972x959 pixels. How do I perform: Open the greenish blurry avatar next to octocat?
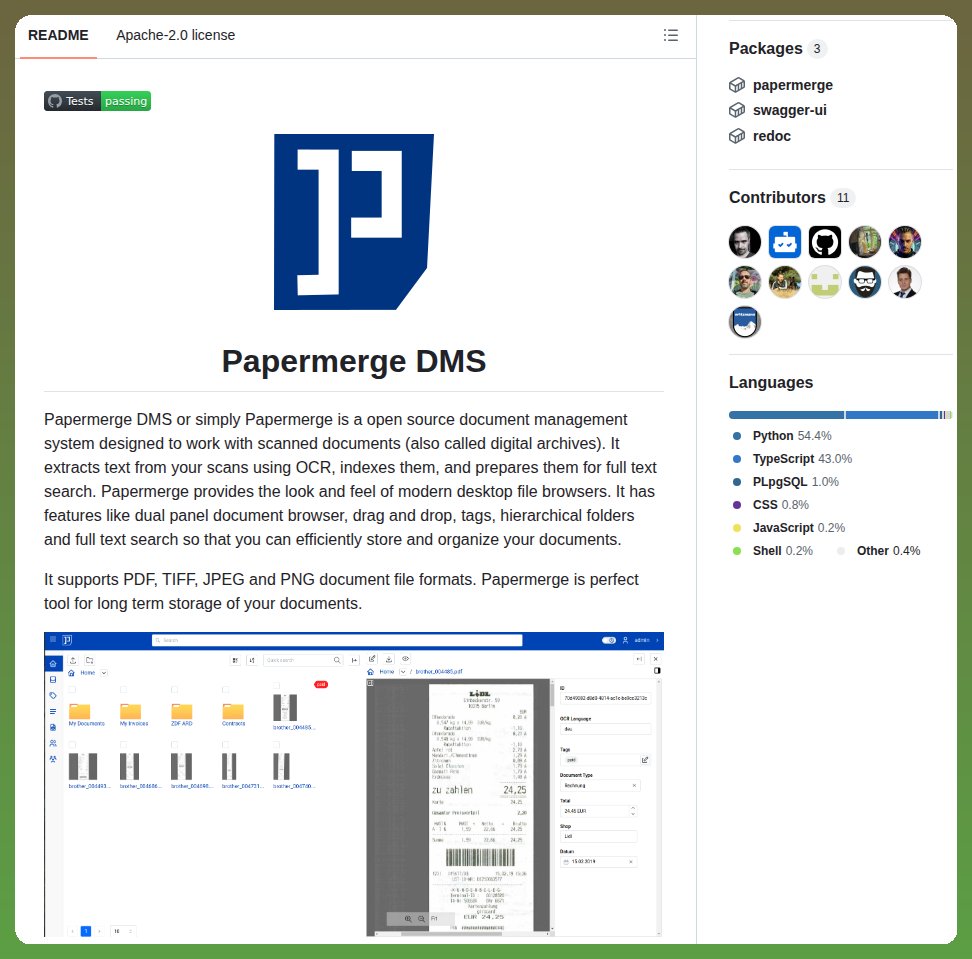[x=865, y=242]
